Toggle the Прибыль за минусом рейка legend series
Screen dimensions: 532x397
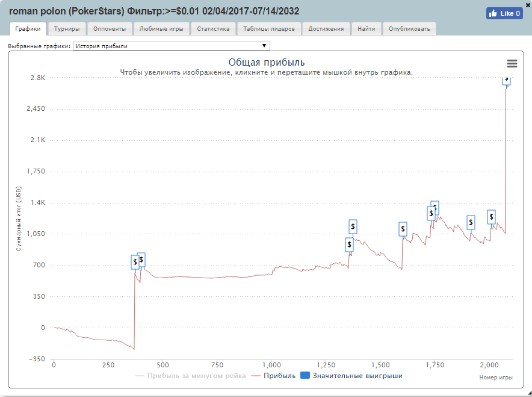click(190, 376)
